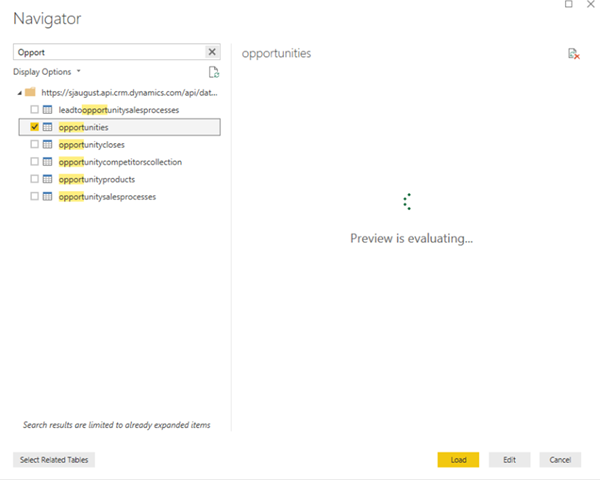600x480 pixels.
Task: Click the table icon beside opportunityproducts
Action: pyautogui.click(x=48, y=179)
